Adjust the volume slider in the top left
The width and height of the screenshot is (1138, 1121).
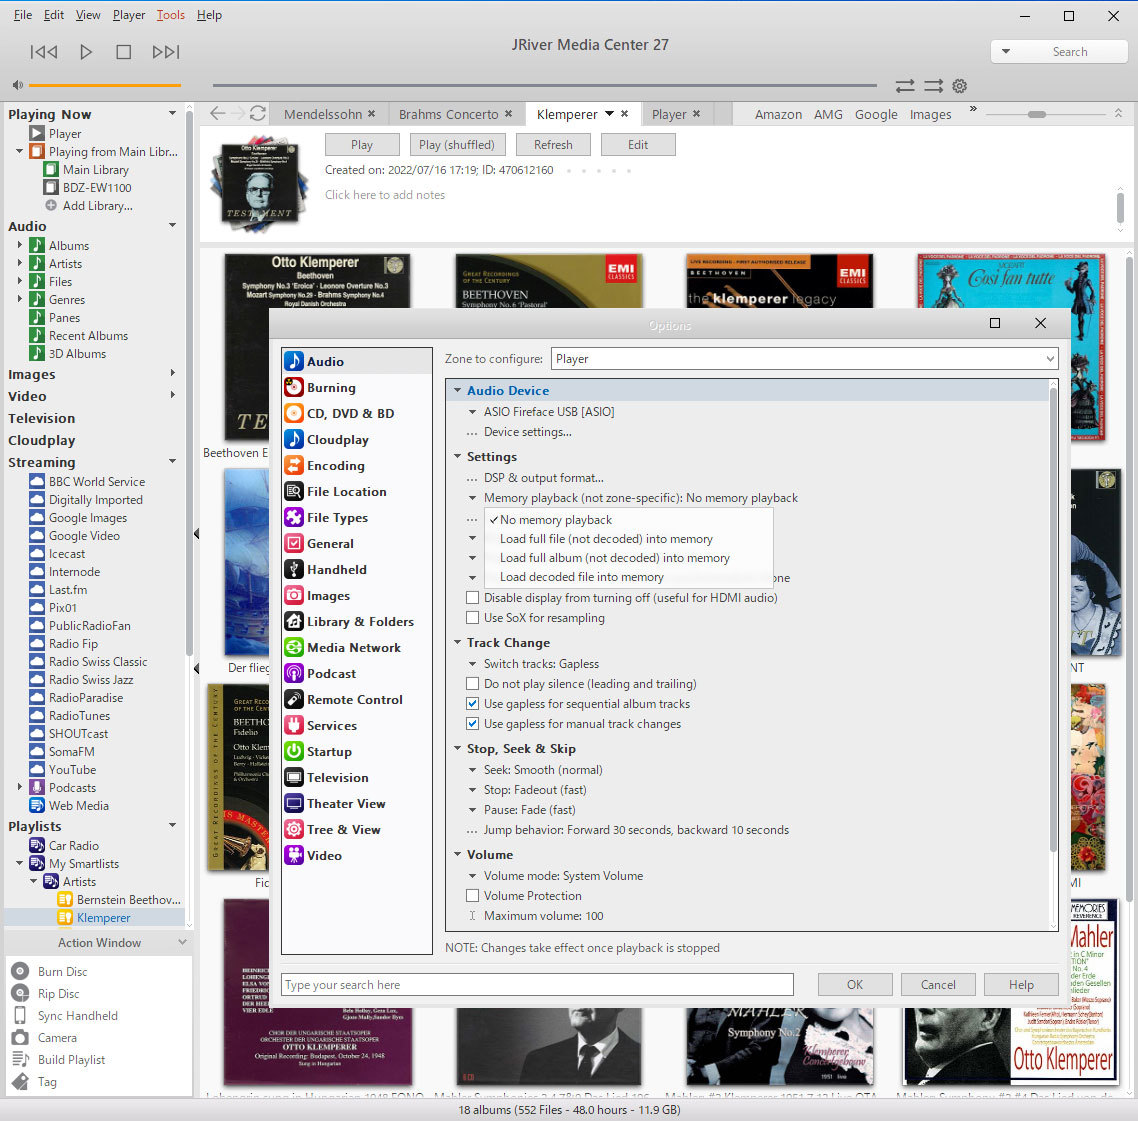click(104, 86)
